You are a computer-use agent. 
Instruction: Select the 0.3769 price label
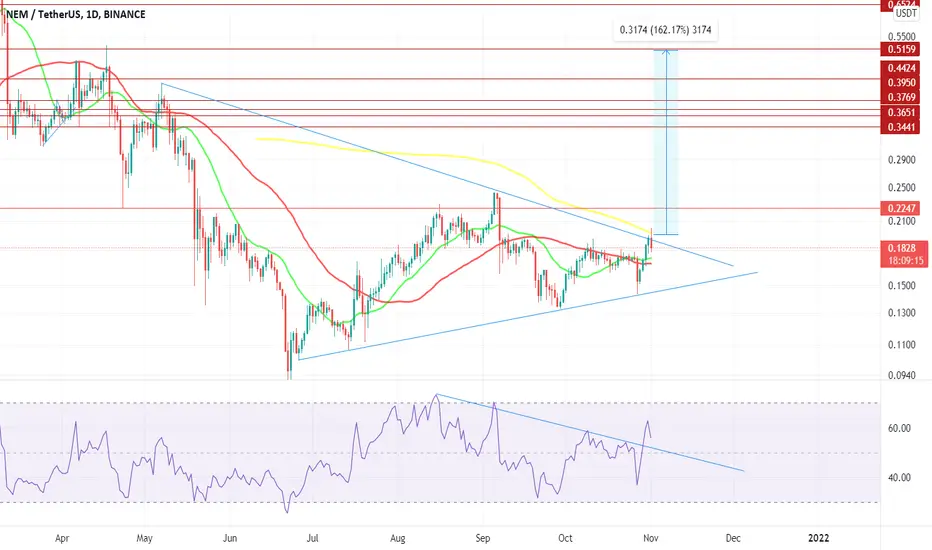click(x=901, y=97)
